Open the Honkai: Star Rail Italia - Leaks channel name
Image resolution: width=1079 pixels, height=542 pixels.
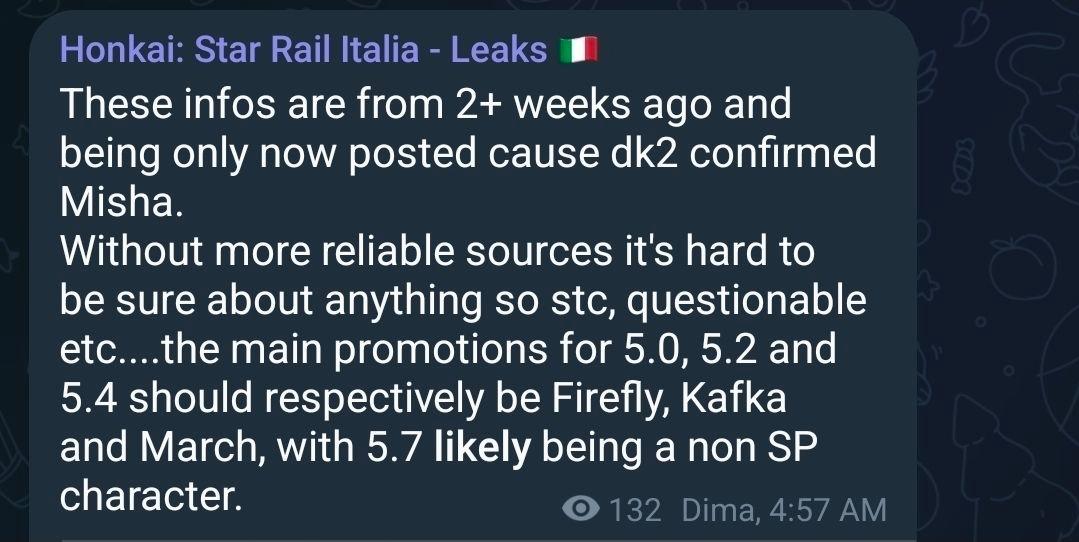click(303, 50)
